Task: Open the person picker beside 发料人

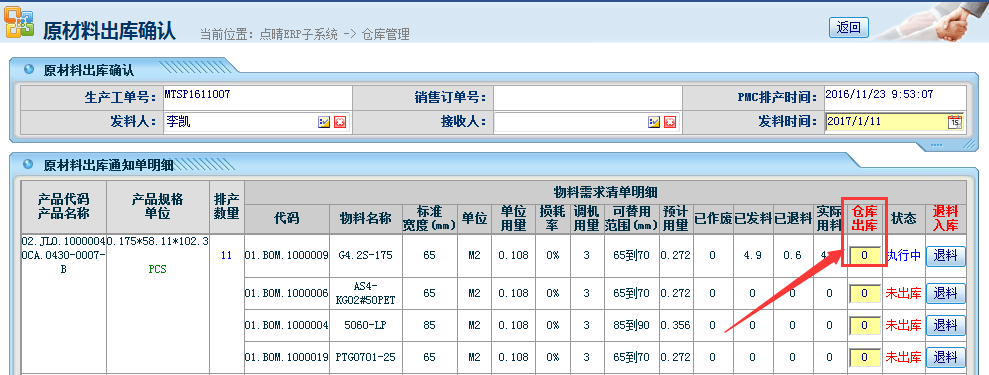Action: (x=324, y=122)
